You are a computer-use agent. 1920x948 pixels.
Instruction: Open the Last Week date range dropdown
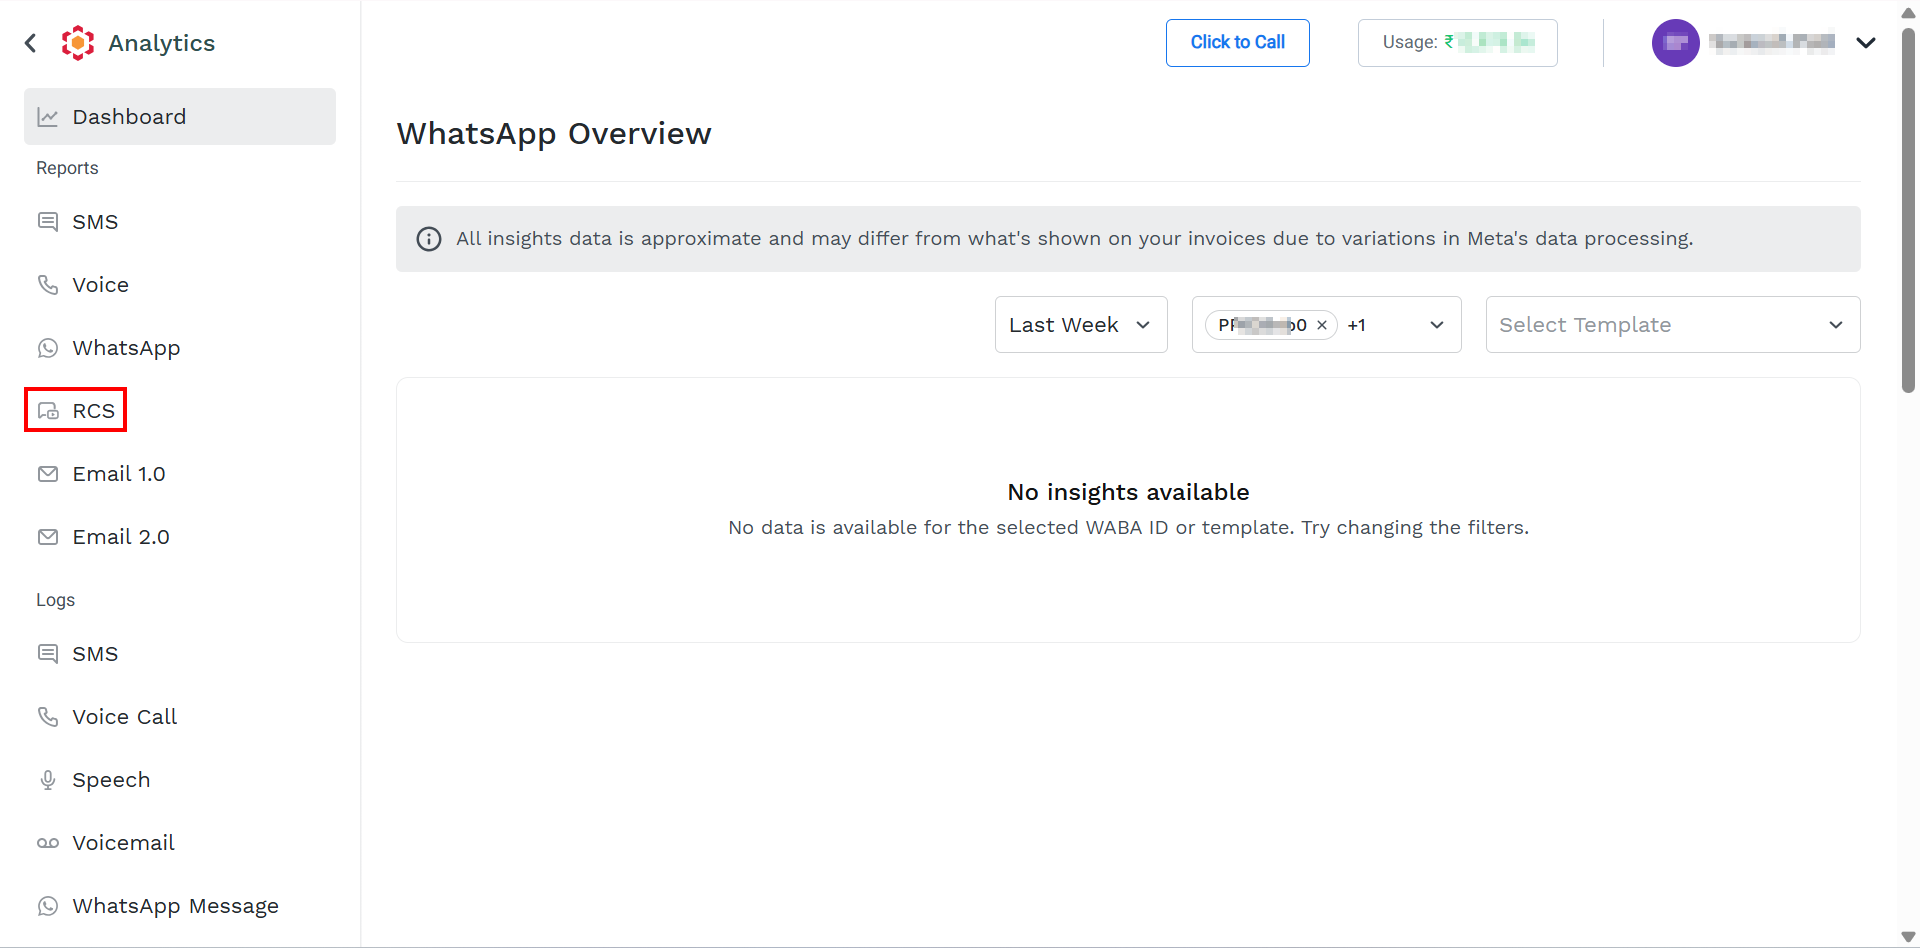[1081, 325]
